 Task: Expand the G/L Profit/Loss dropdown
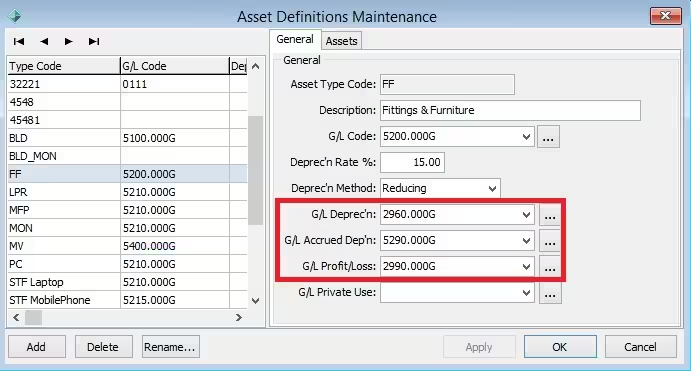pyautogui.click(x=526, y=267)
